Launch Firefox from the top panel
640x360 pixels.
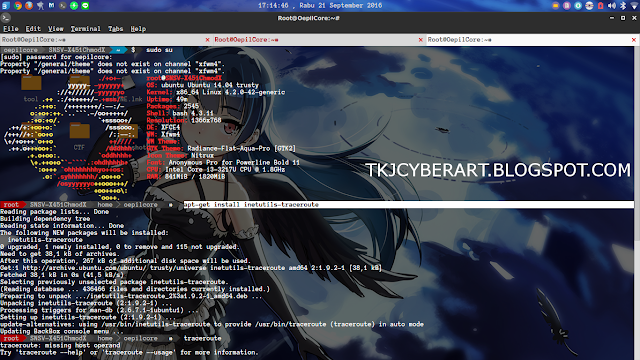pos(29,5)
